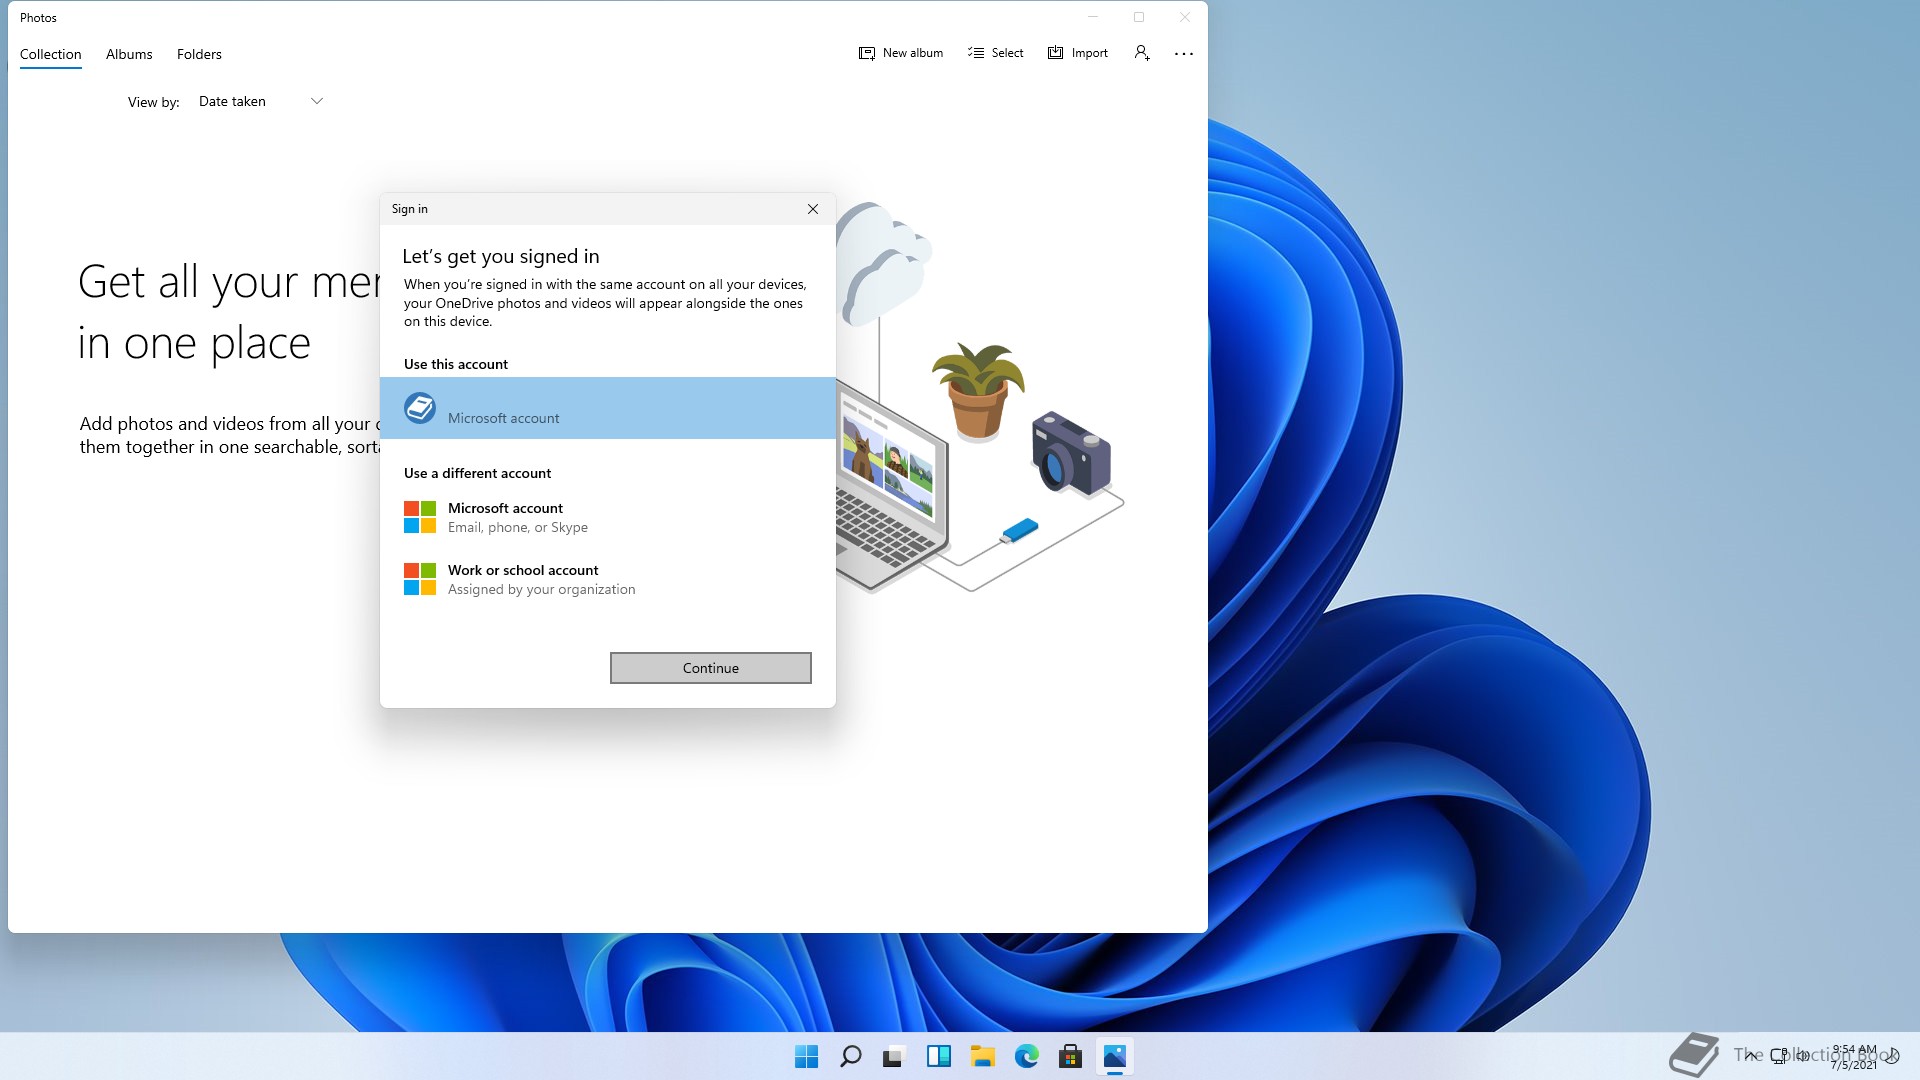Image resolution: width=1920 pixels, height=1080 pixels.
Task: Launch Microsoft Edge from taskbar
Action: [x=1027, y=1056]
